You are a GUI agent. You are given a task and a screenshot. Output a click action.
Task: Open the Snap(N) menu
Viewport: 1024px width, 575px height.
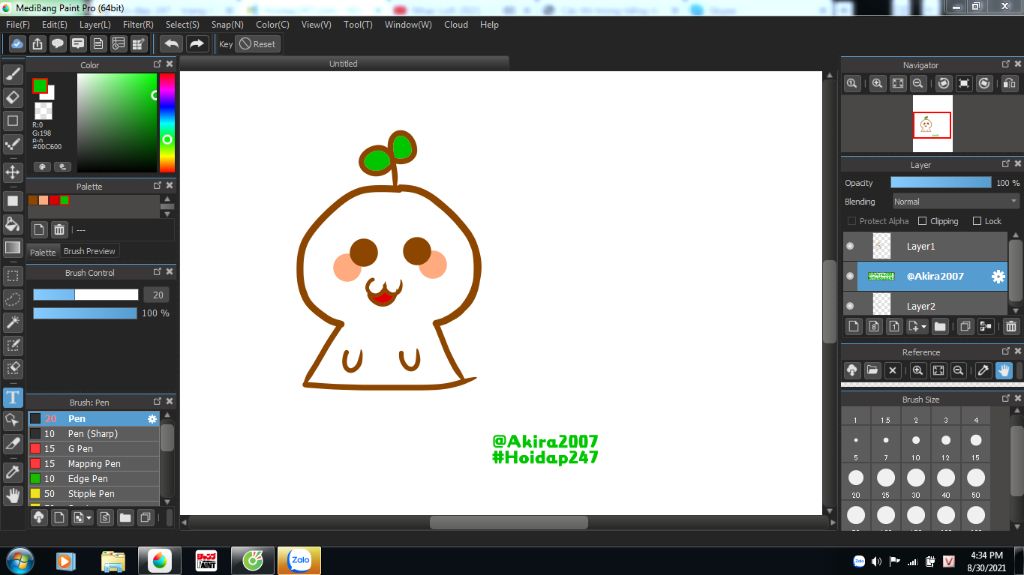pos(227,25)
